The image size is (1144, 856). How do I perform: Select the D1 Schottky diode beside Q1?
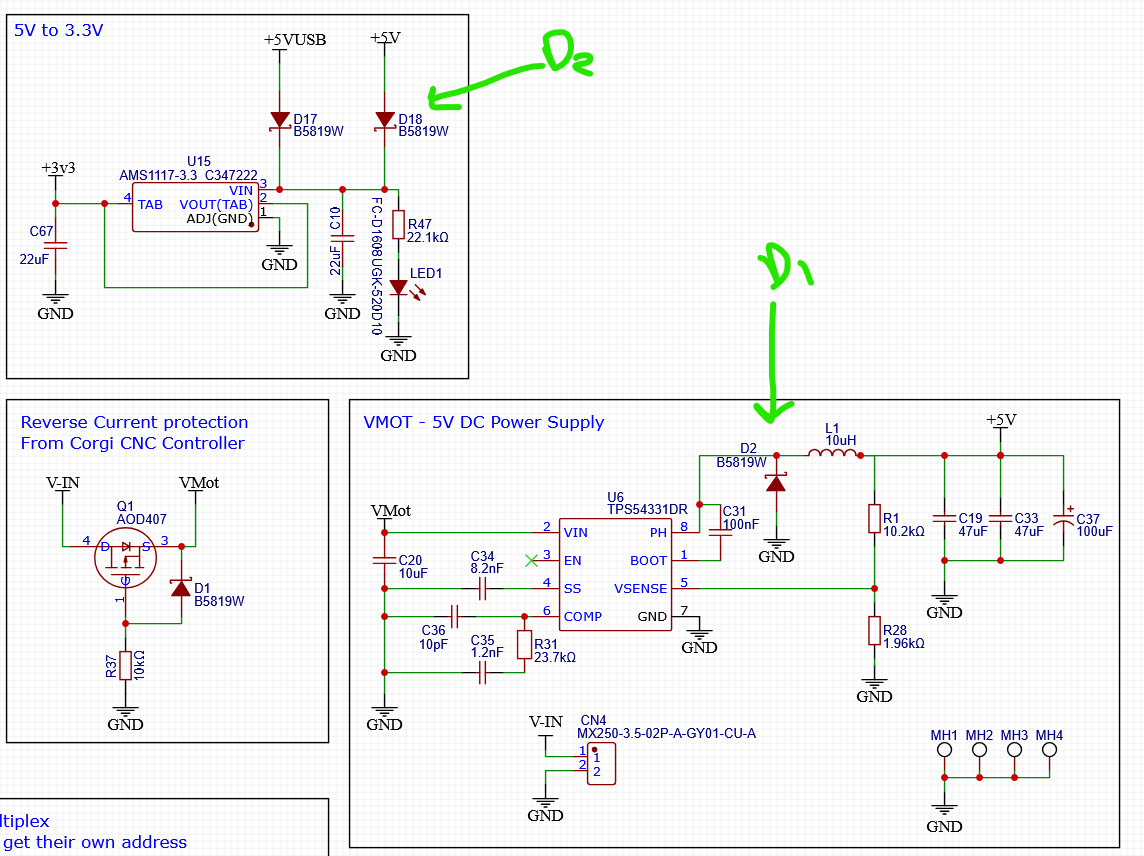(x=180, y=587)
